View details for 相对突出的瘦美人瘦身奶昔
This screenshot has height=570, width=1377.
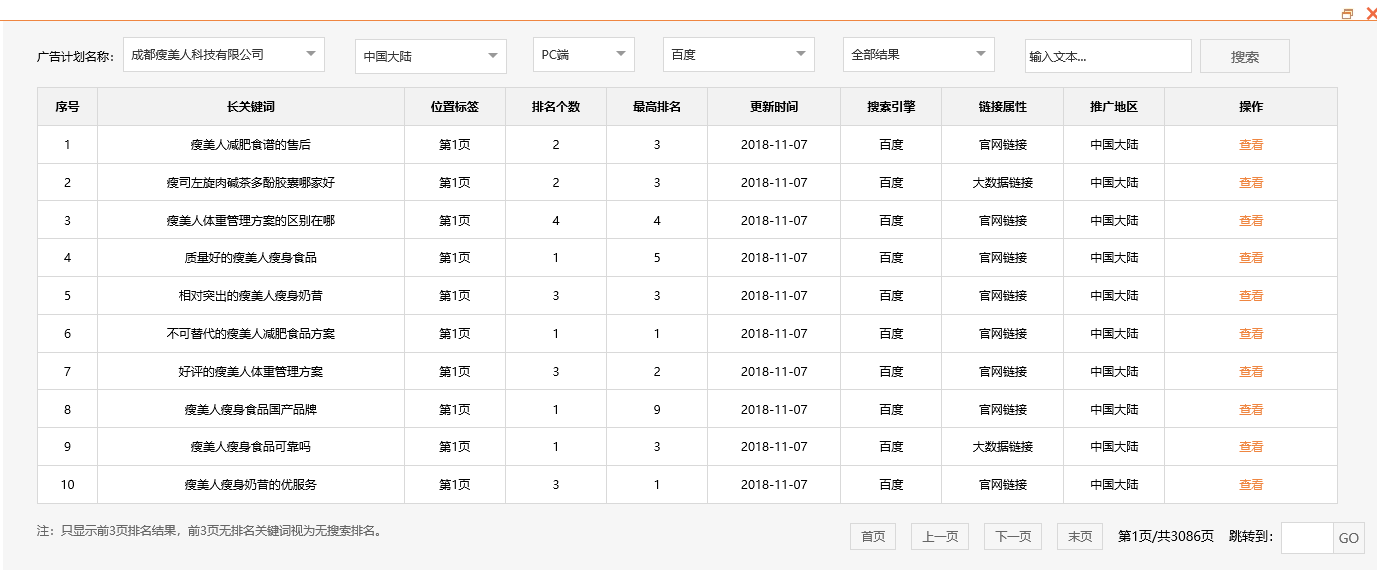pos(1251,295)
